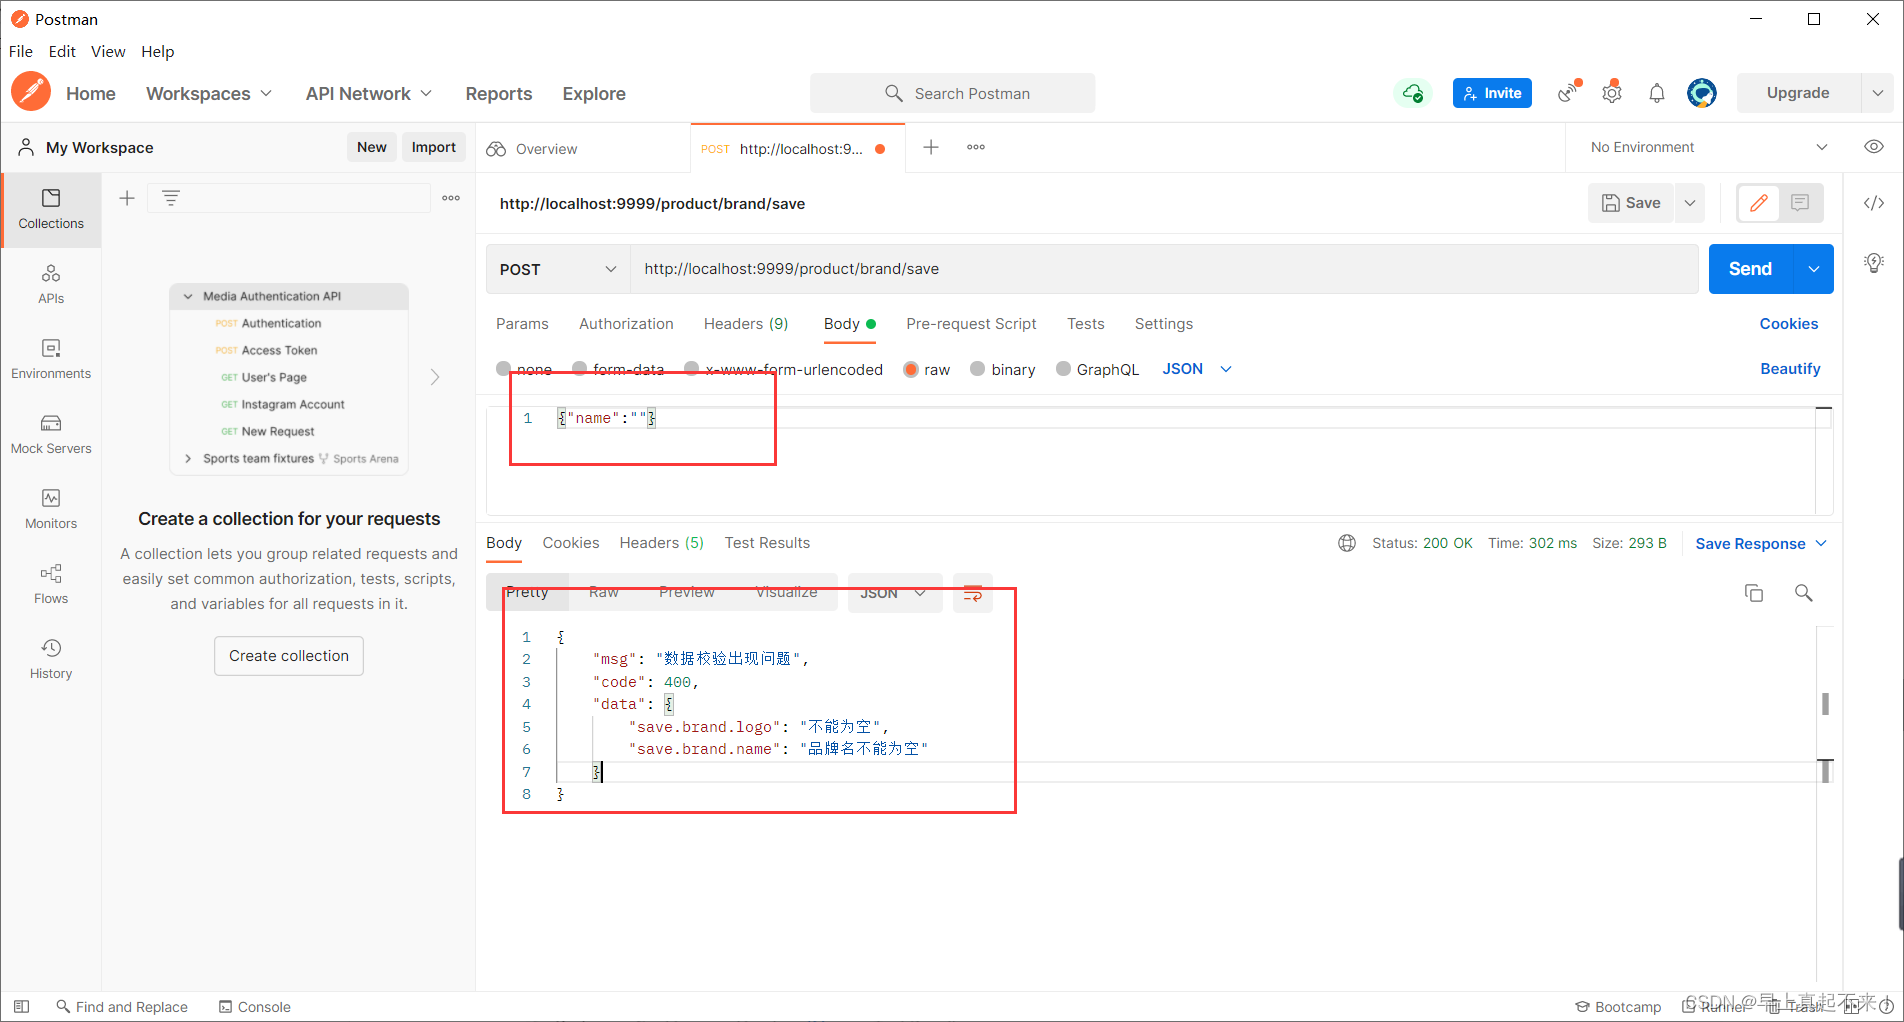The width and height of the screenshot is (1904, 1022).
Task: Open the lightbulb info panel icon
Action: [x=1874, y=262]
